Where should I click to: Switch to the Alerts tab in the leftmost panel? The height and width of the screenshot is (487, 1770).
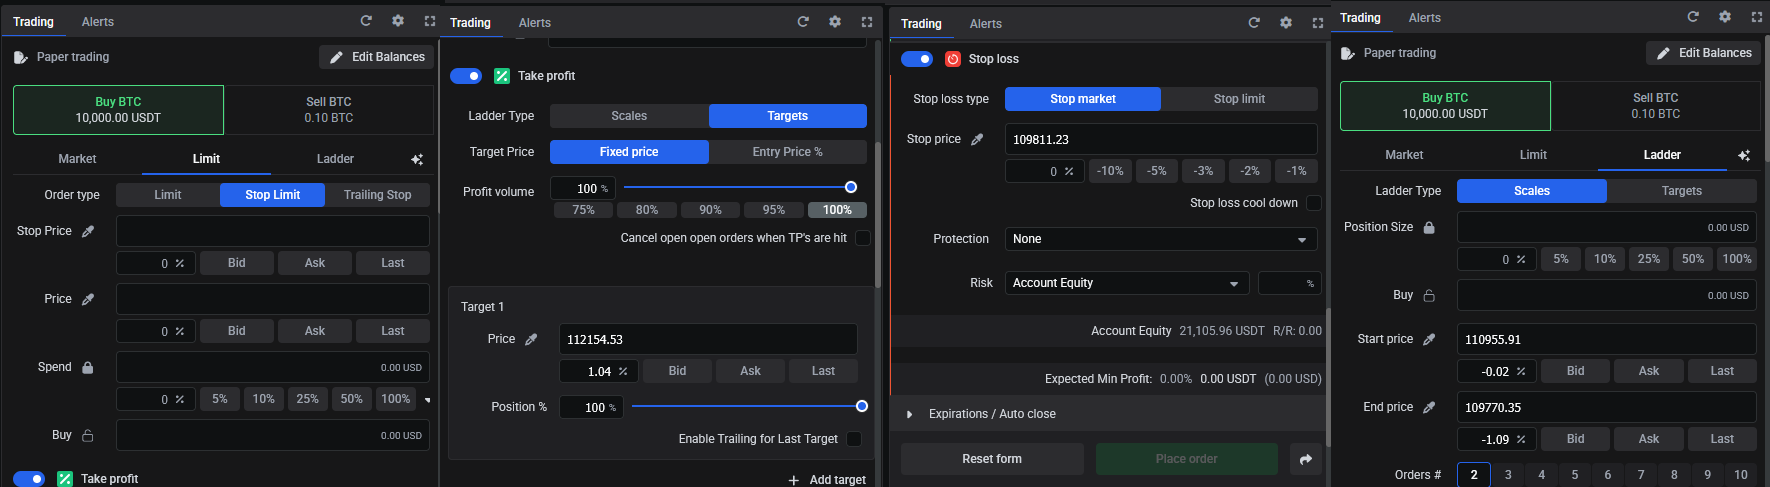pyautogui.click(x=98, y=22)
